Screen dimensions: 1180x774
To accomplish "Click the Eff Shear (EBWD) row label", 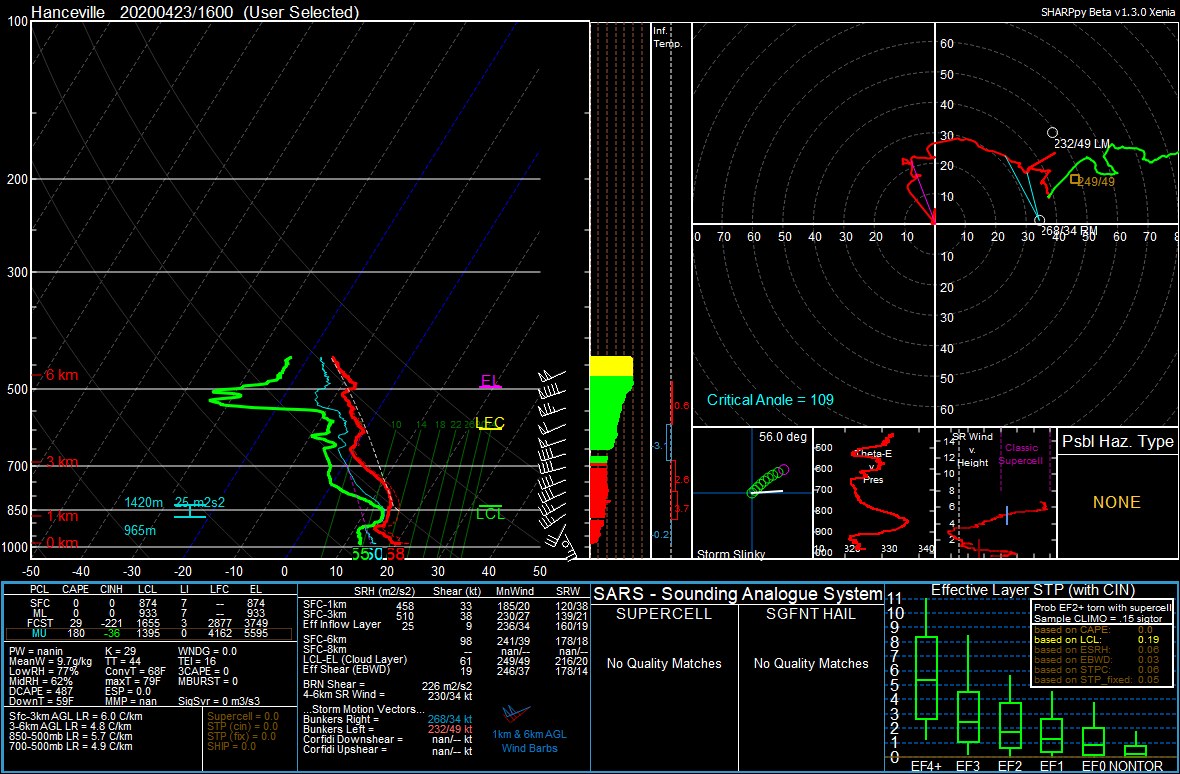I will (347, 670).
